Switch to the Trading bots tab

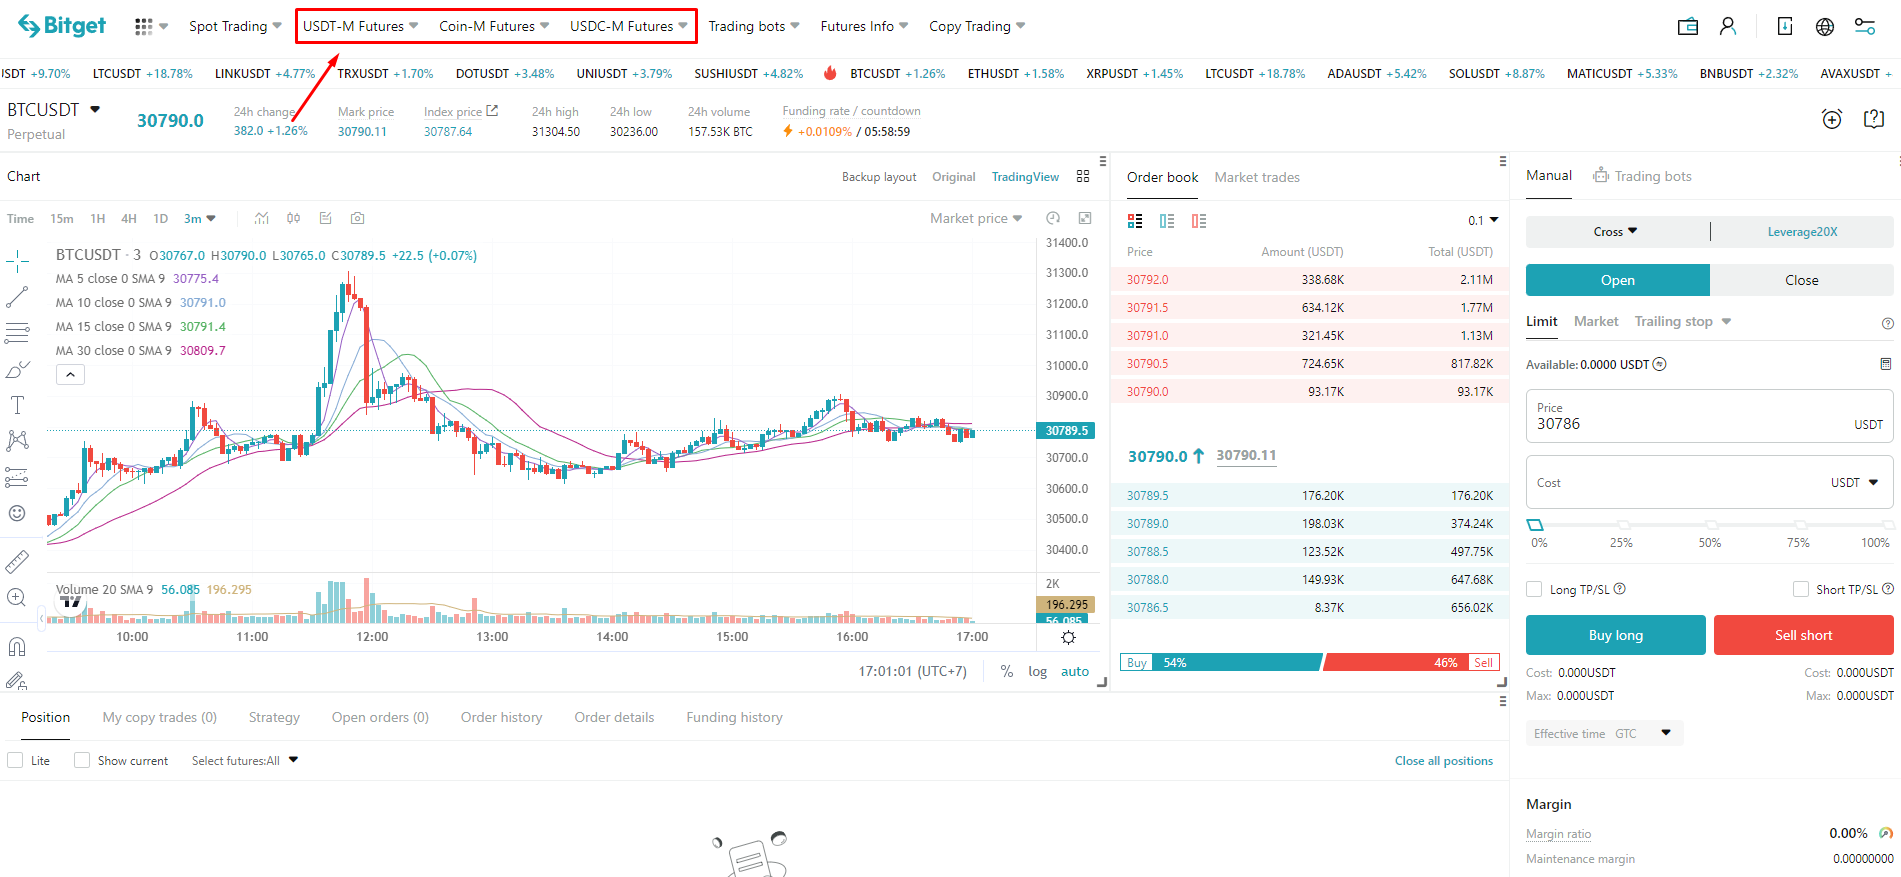(1642, 176)
